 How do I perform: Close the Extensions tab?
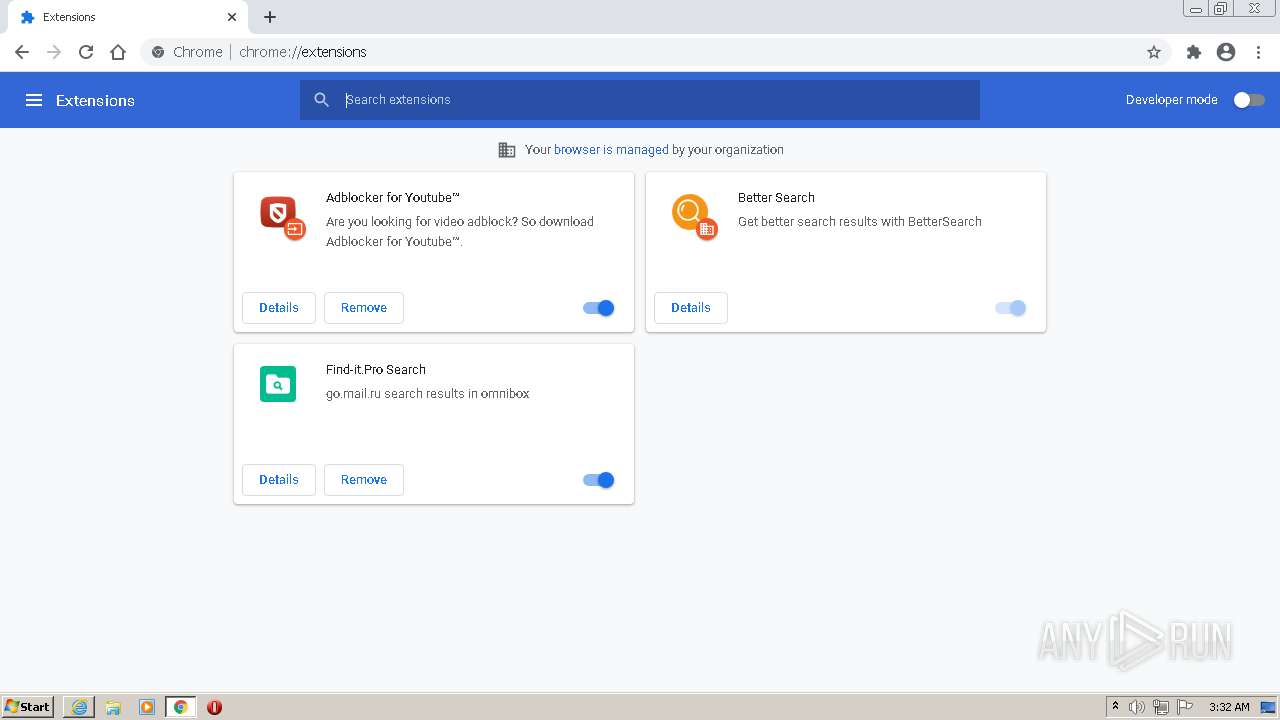[x=232, y=17]
